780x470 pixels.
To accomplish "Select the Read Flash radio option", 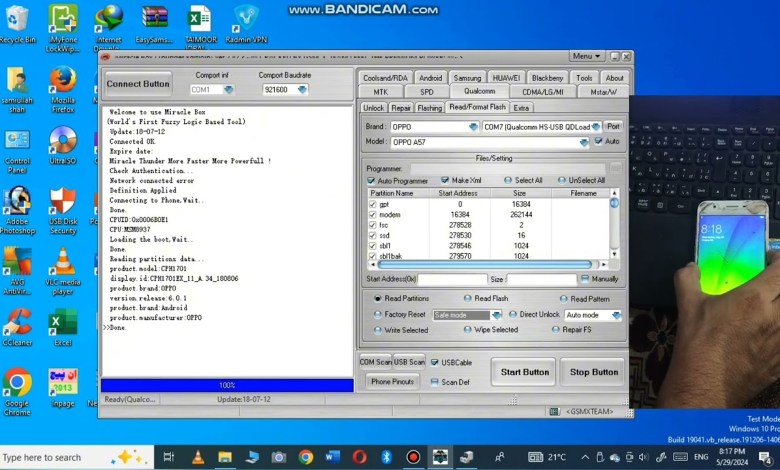I will [468, 298].
